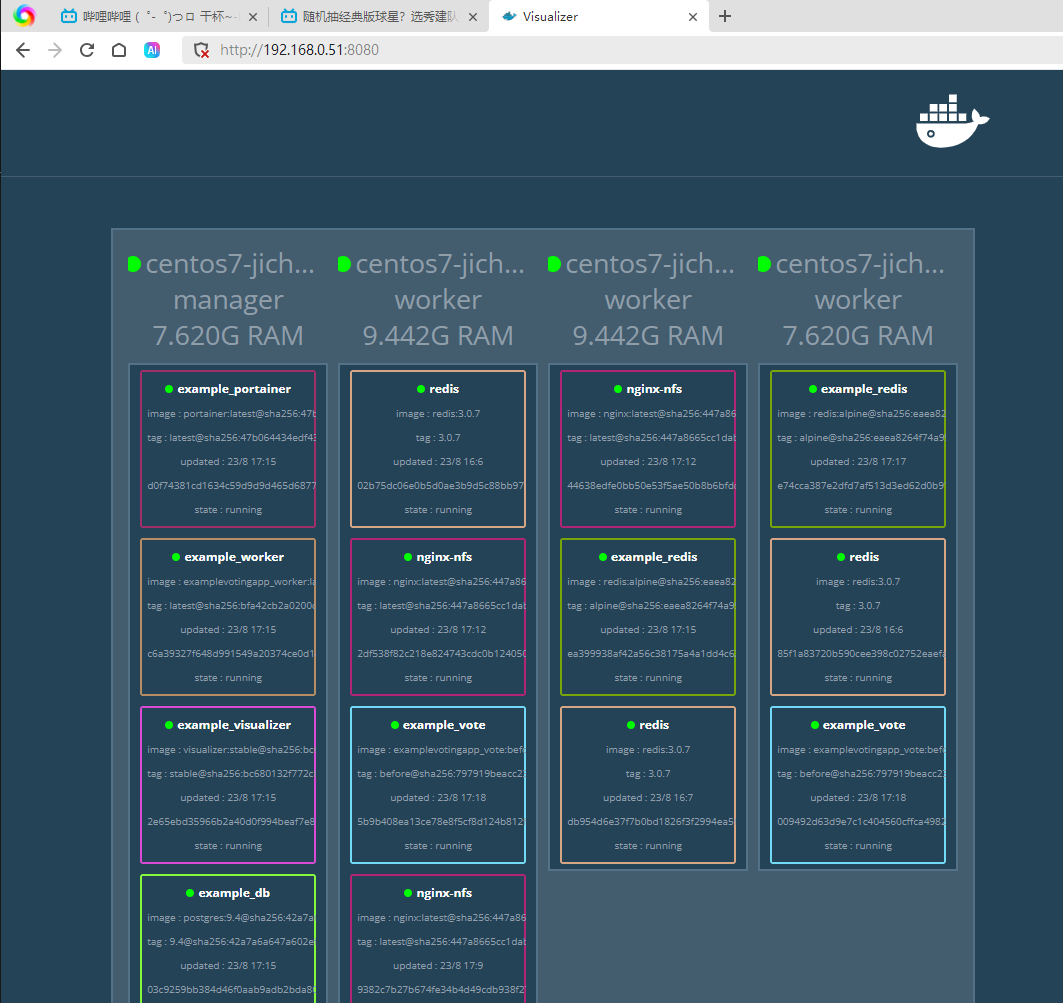Image resolution: width=1063 pixels, height=1003 pixels.
Task: Close the second tab about 随机抽经典版球星
Action: pos(473,17)
